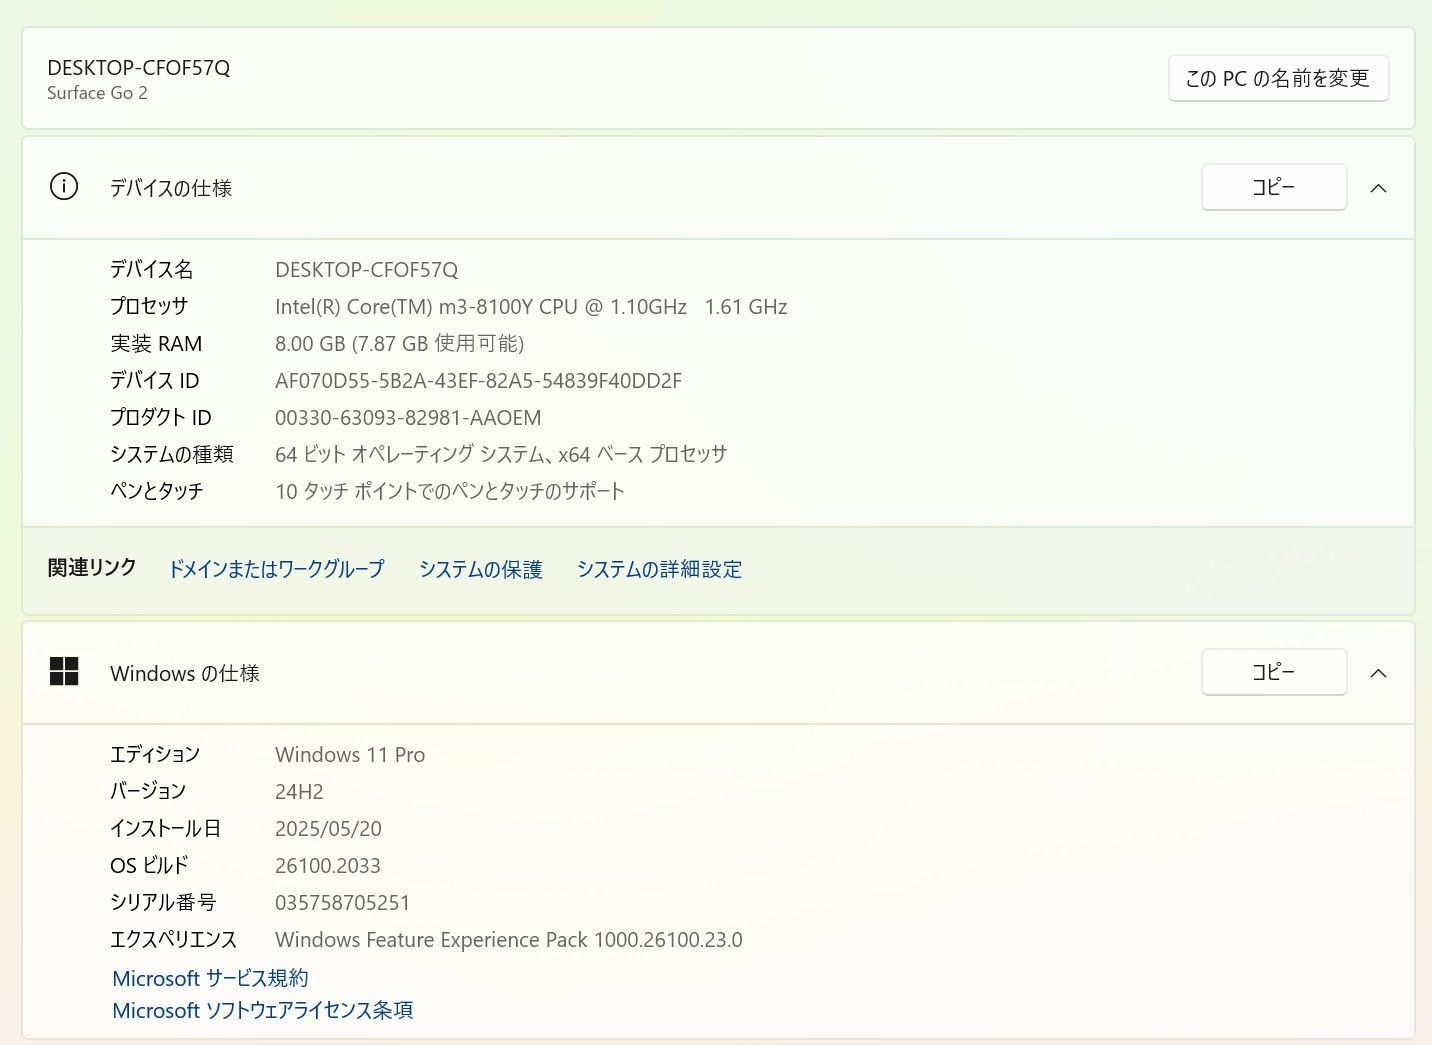Open Microsoft ソフトウェアライセンス条項 link
1432x1045 pixels.
tap(262, 1010)
